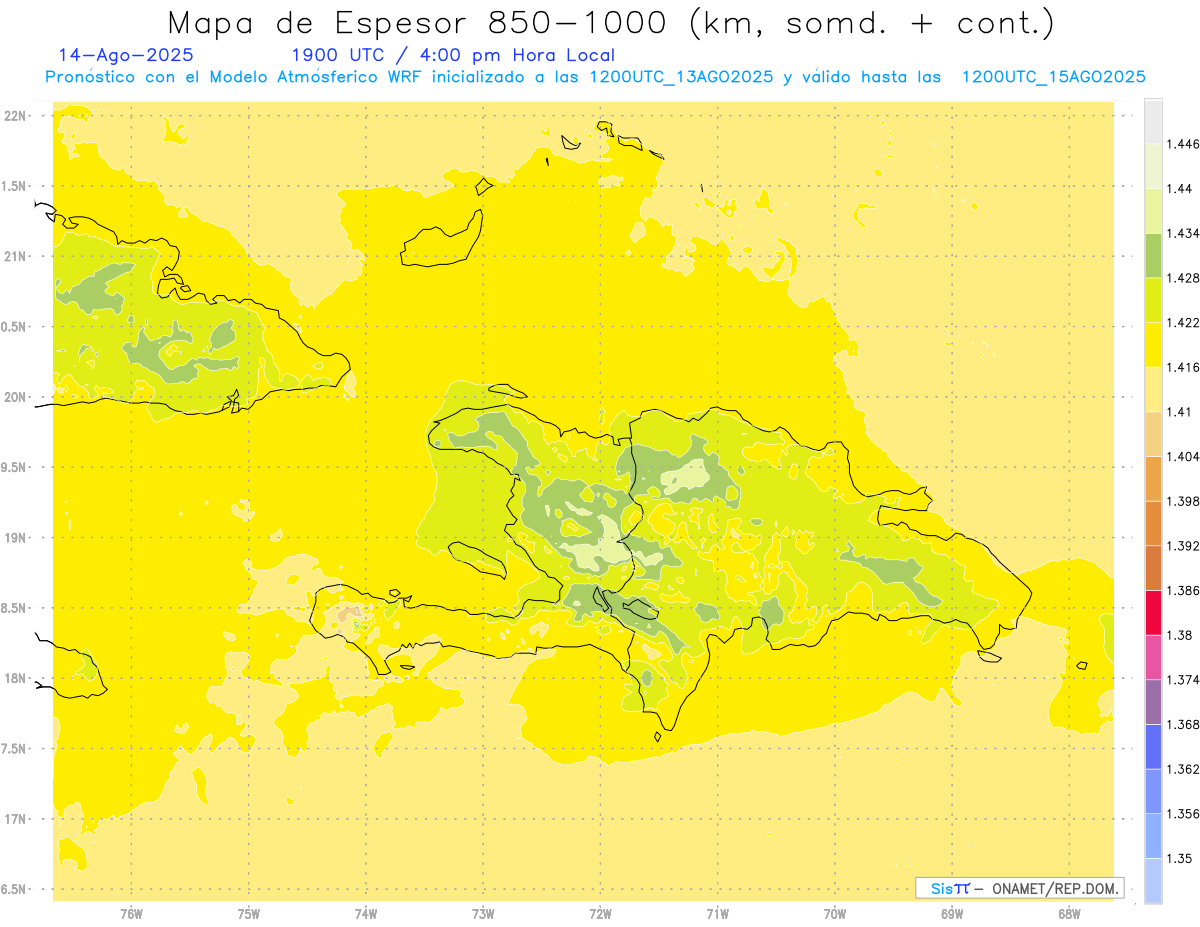The image size is (1200, 927).
Task: Click the longitude label '75W'
Action: [x=249, y=914]
